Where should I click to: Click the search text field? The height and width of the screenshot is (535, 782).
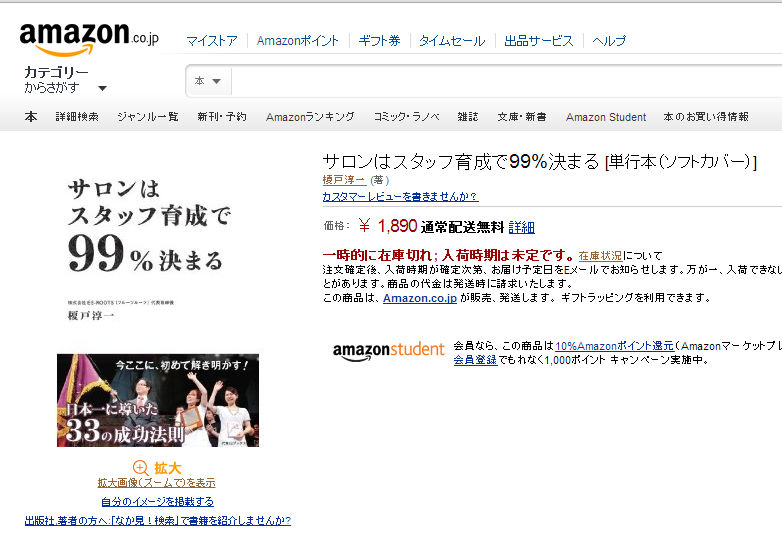(x=507, y=81)
